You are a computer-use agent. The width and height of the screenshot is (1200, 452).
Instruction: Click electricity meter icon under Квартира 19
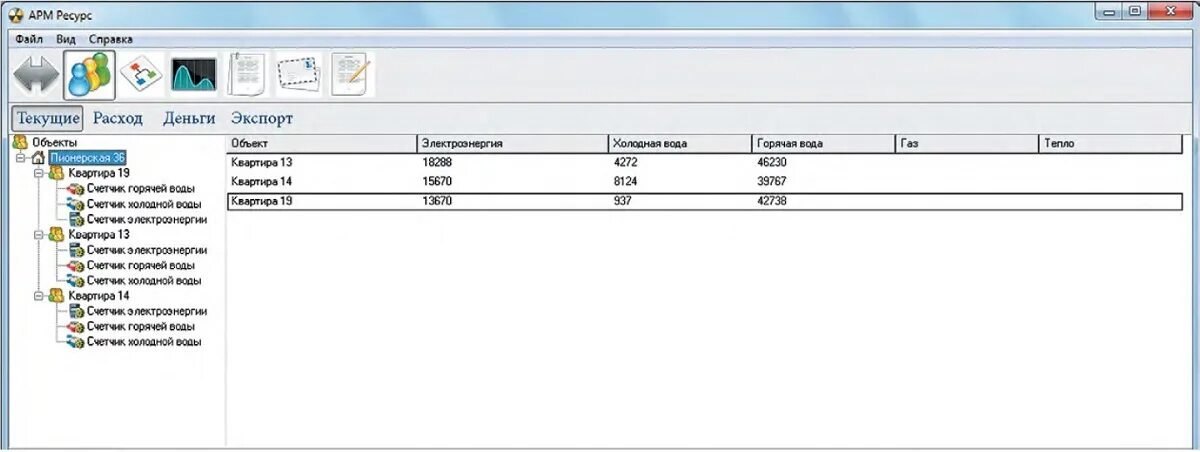76,219
